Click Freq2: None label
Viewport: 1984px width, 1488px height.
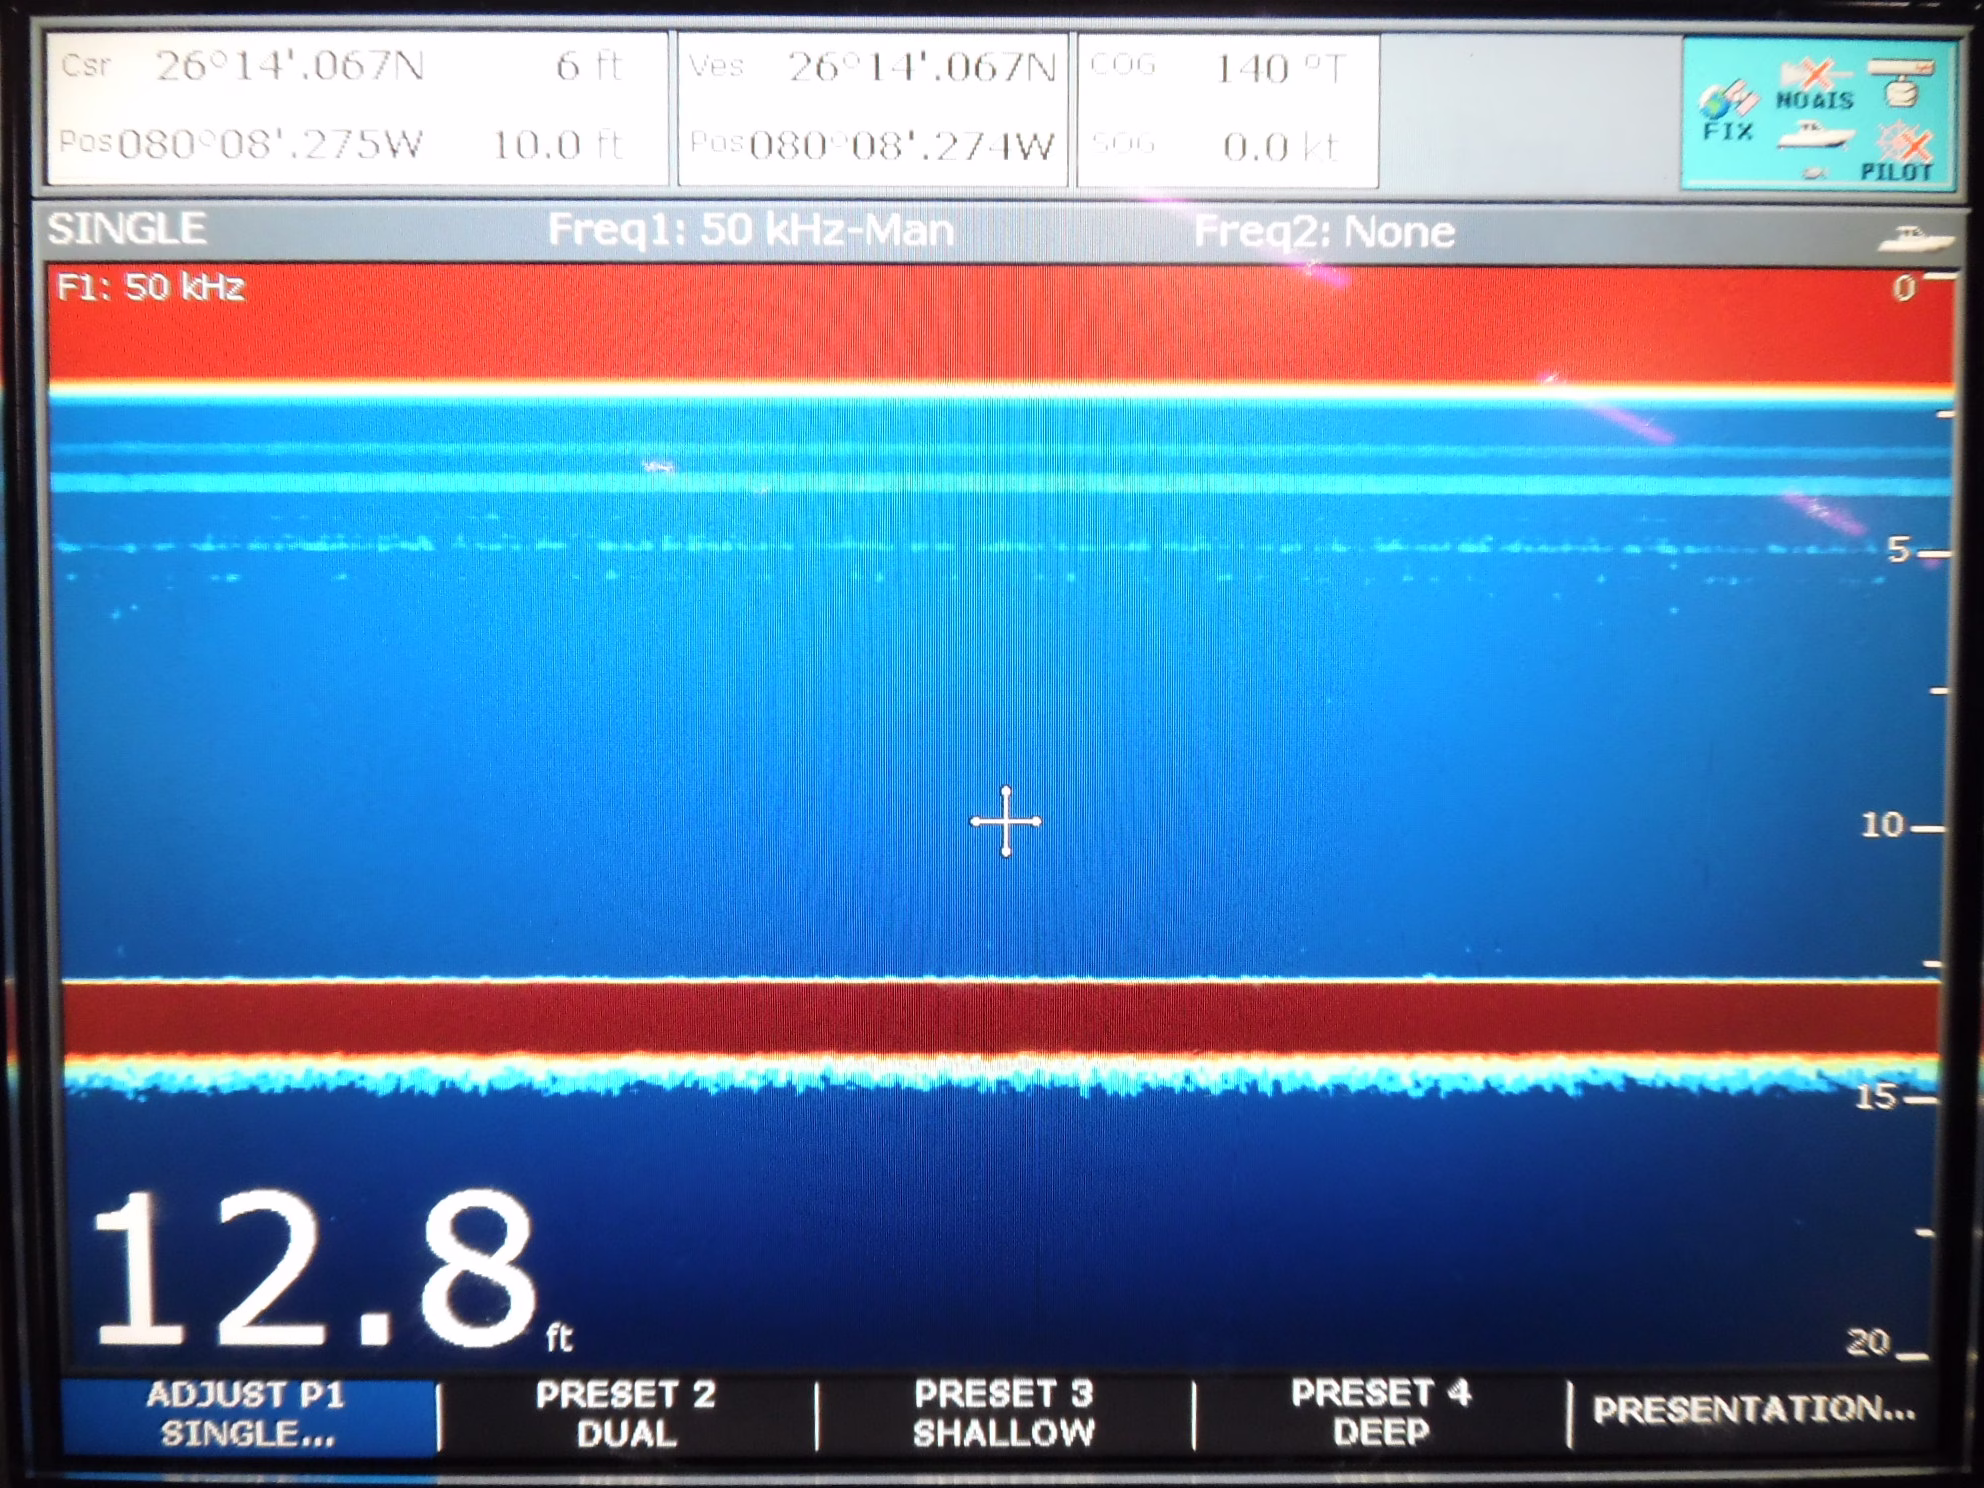click(1323, 232)
